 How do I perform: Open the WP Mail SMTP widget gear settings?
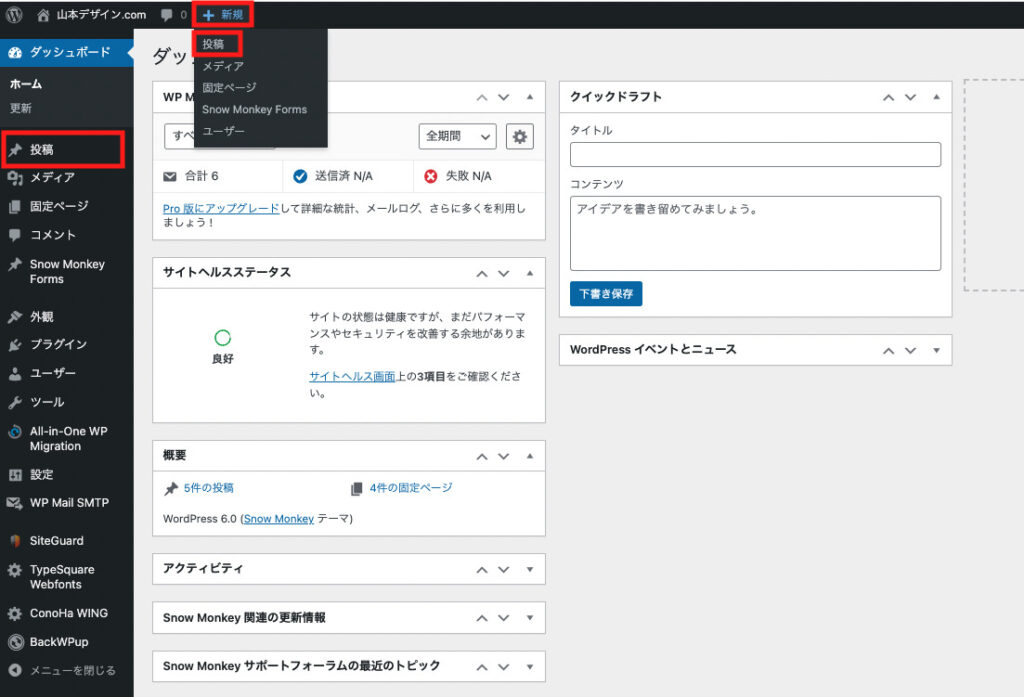point(520,137)
